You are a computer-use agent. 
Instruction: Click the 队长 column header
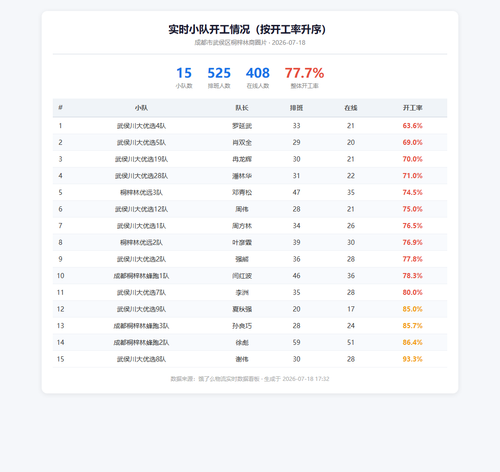pyautogui.click(x=242, y=108)
